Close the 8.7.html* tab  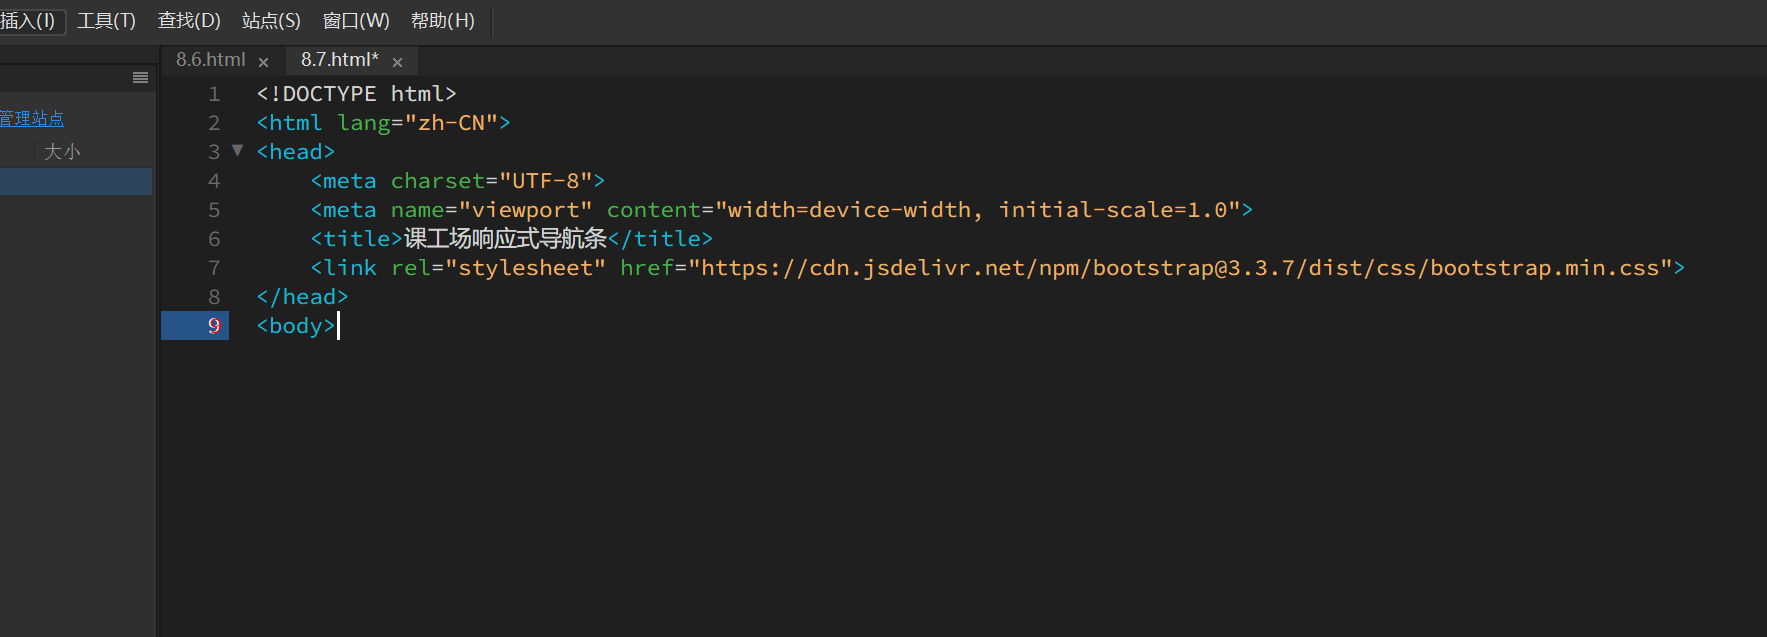click(398, 62)
